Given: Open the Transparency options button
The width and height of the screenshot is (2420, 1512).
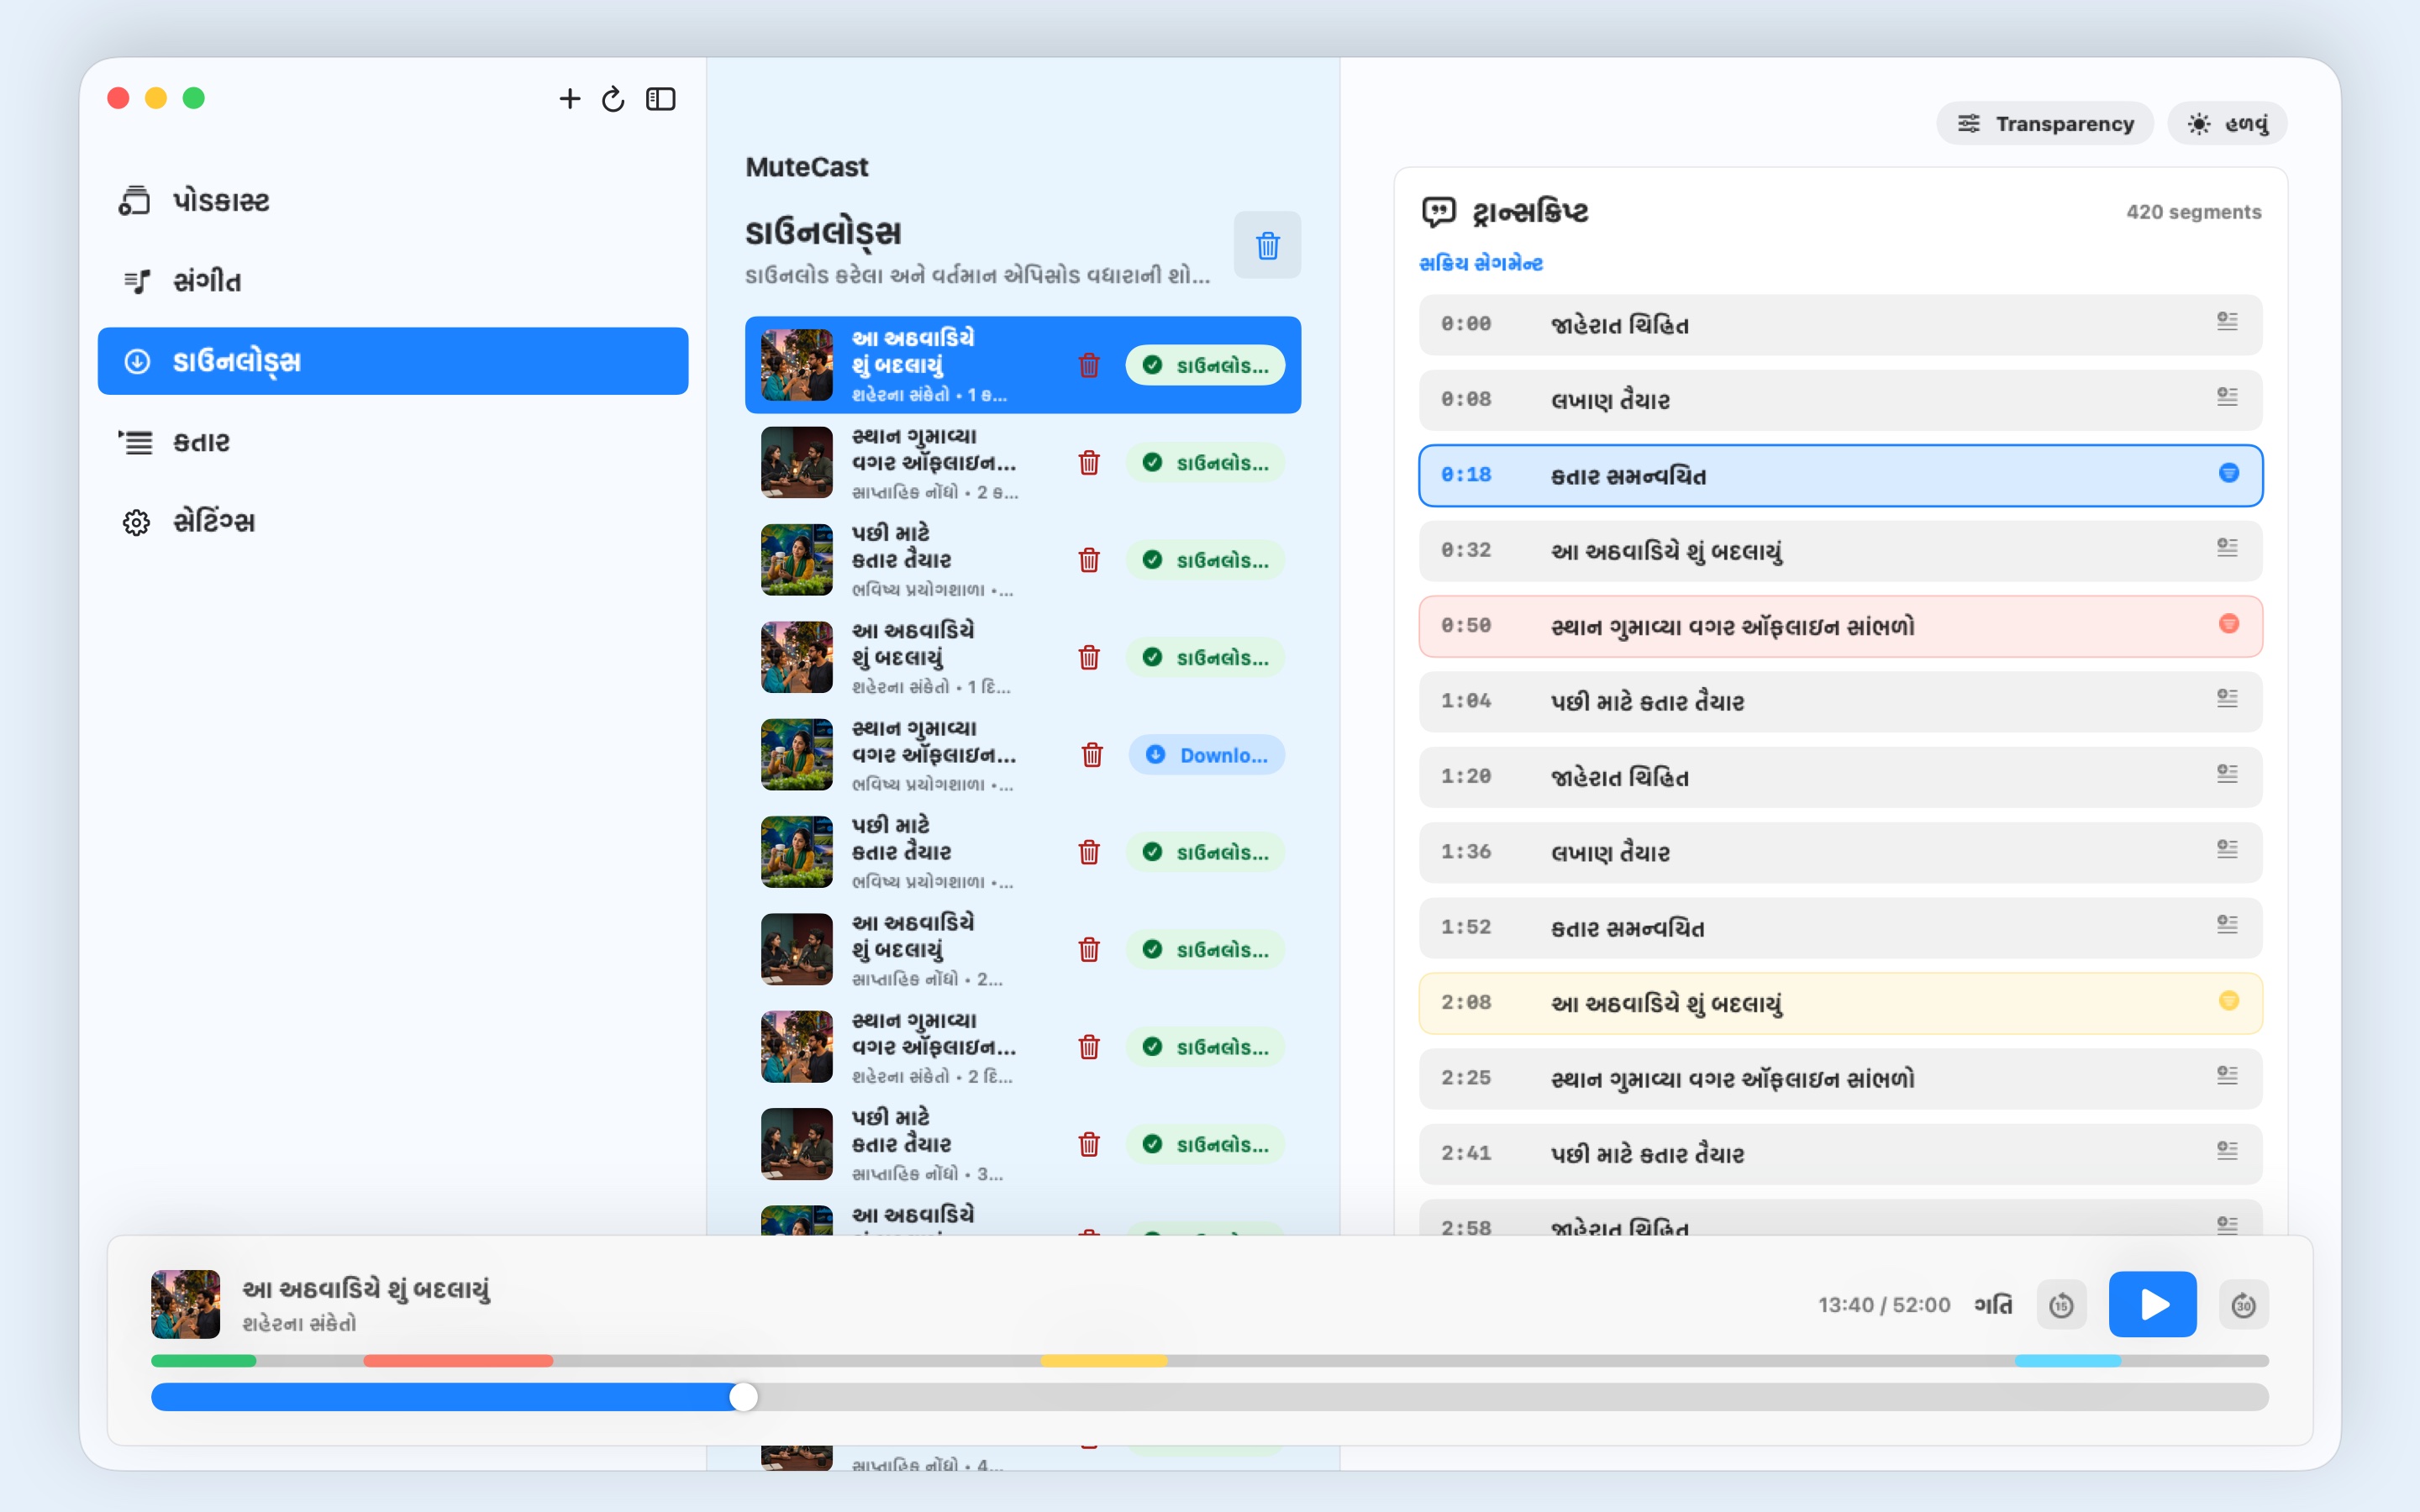Looking at the screenshot, I should [x=2045, y=123].
